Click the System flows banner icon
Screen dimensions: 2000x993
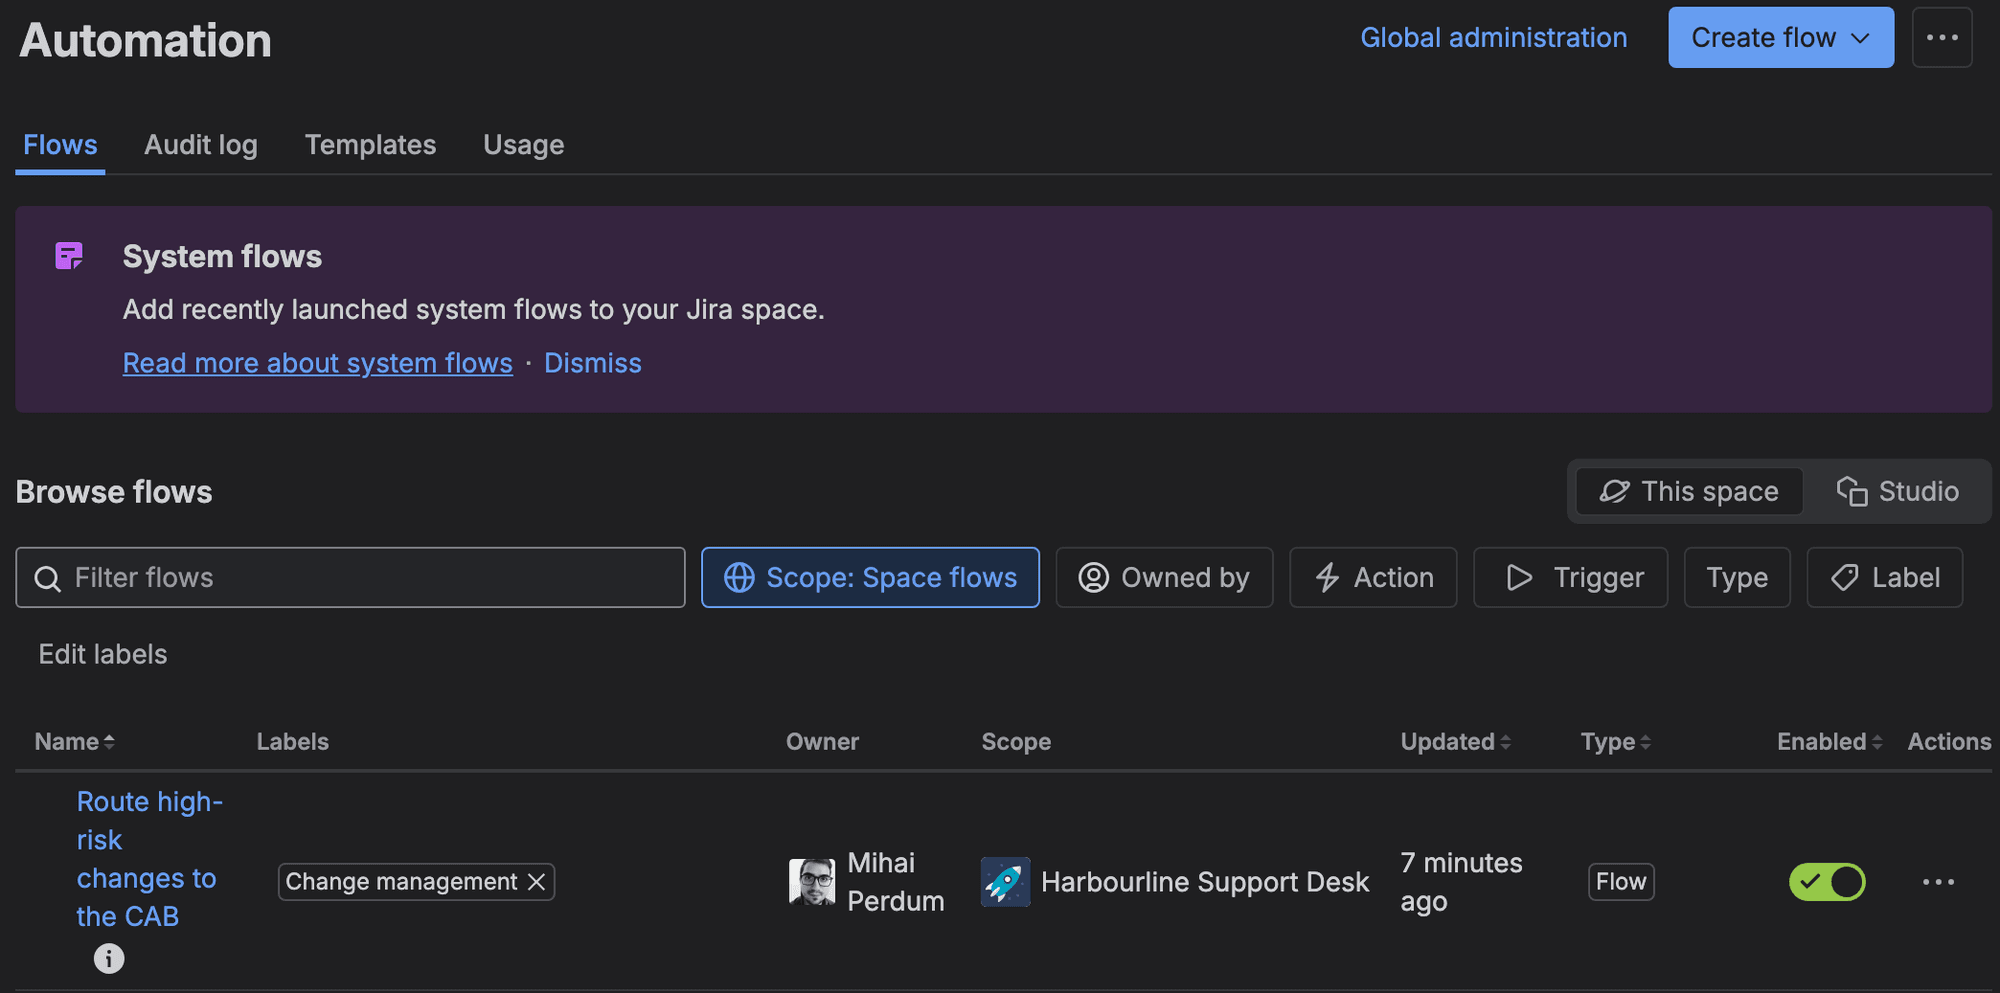point(69,256)
